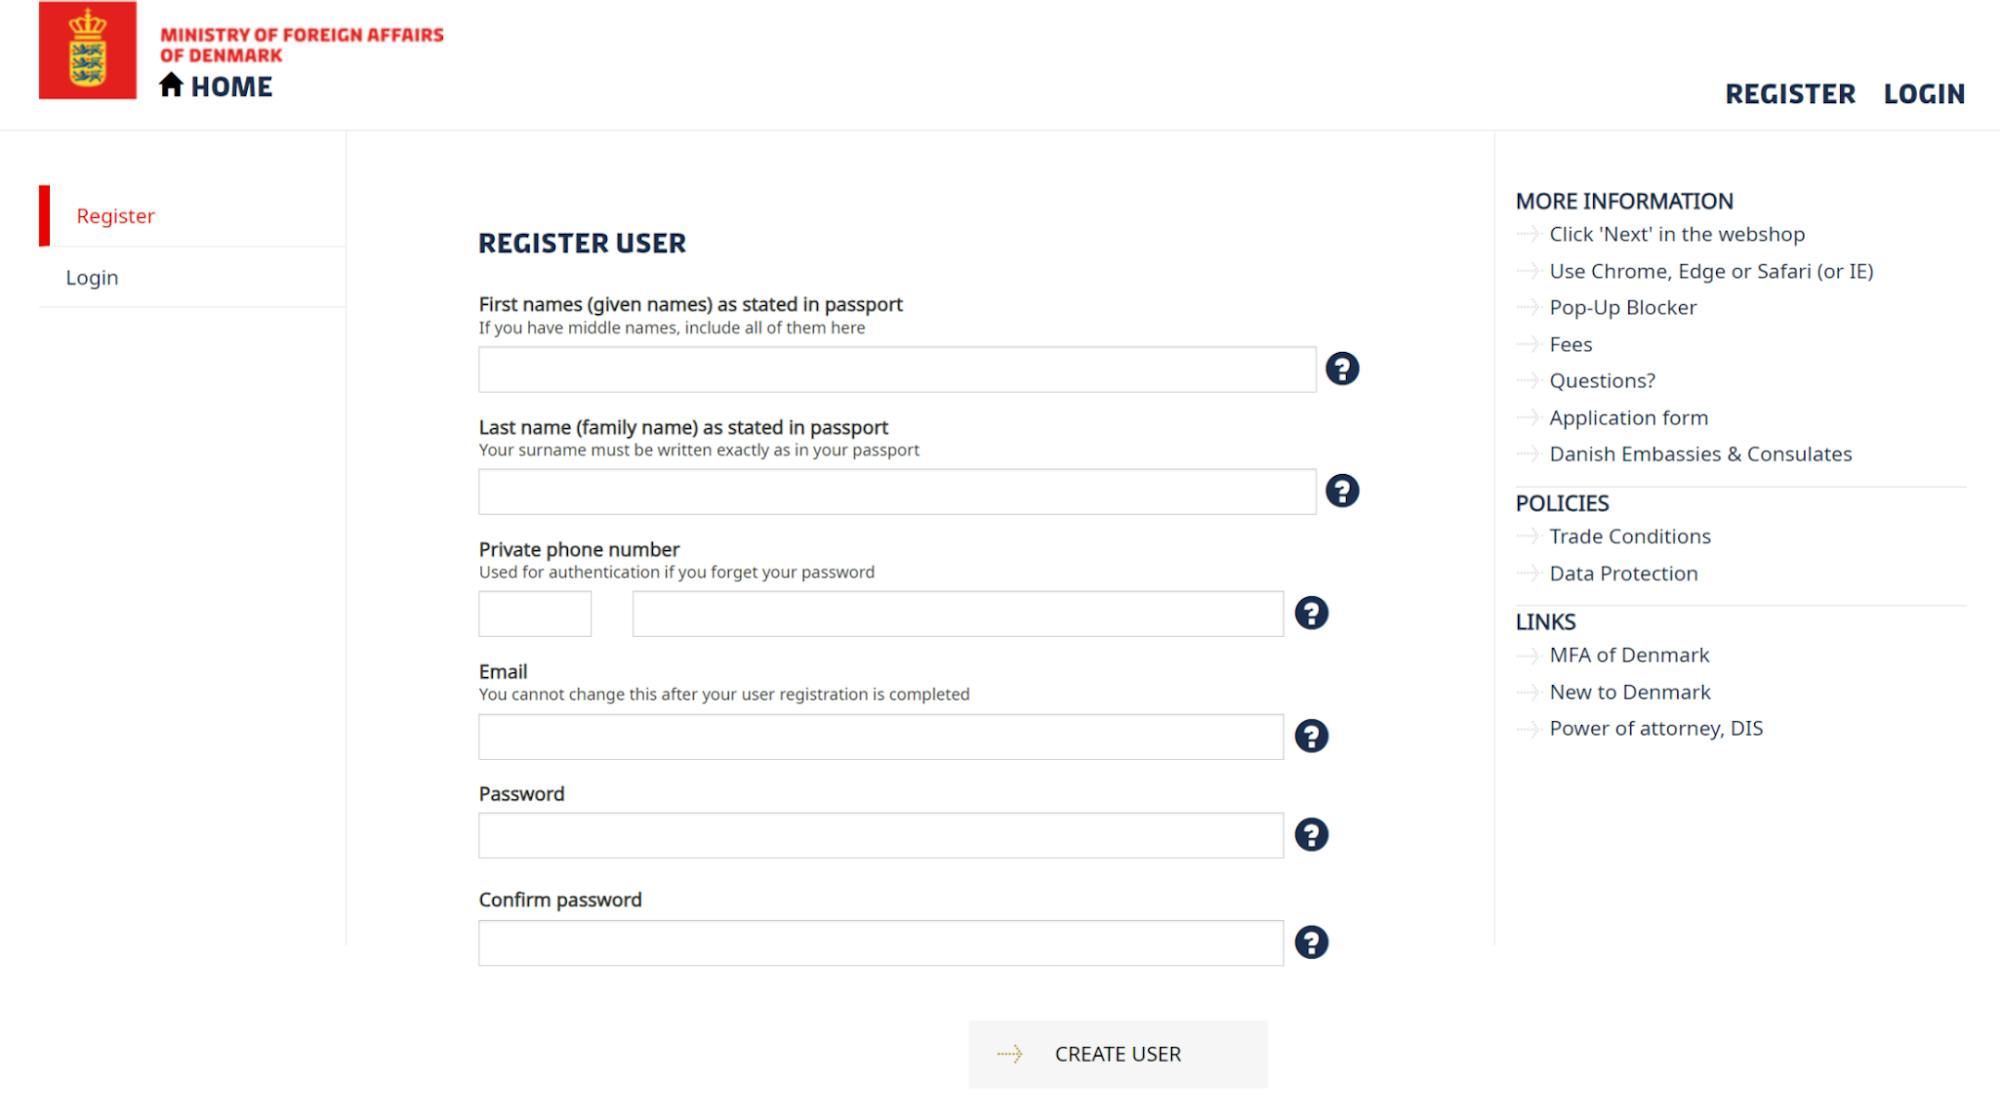Click the phone country code field

click(x=534, y=613)
